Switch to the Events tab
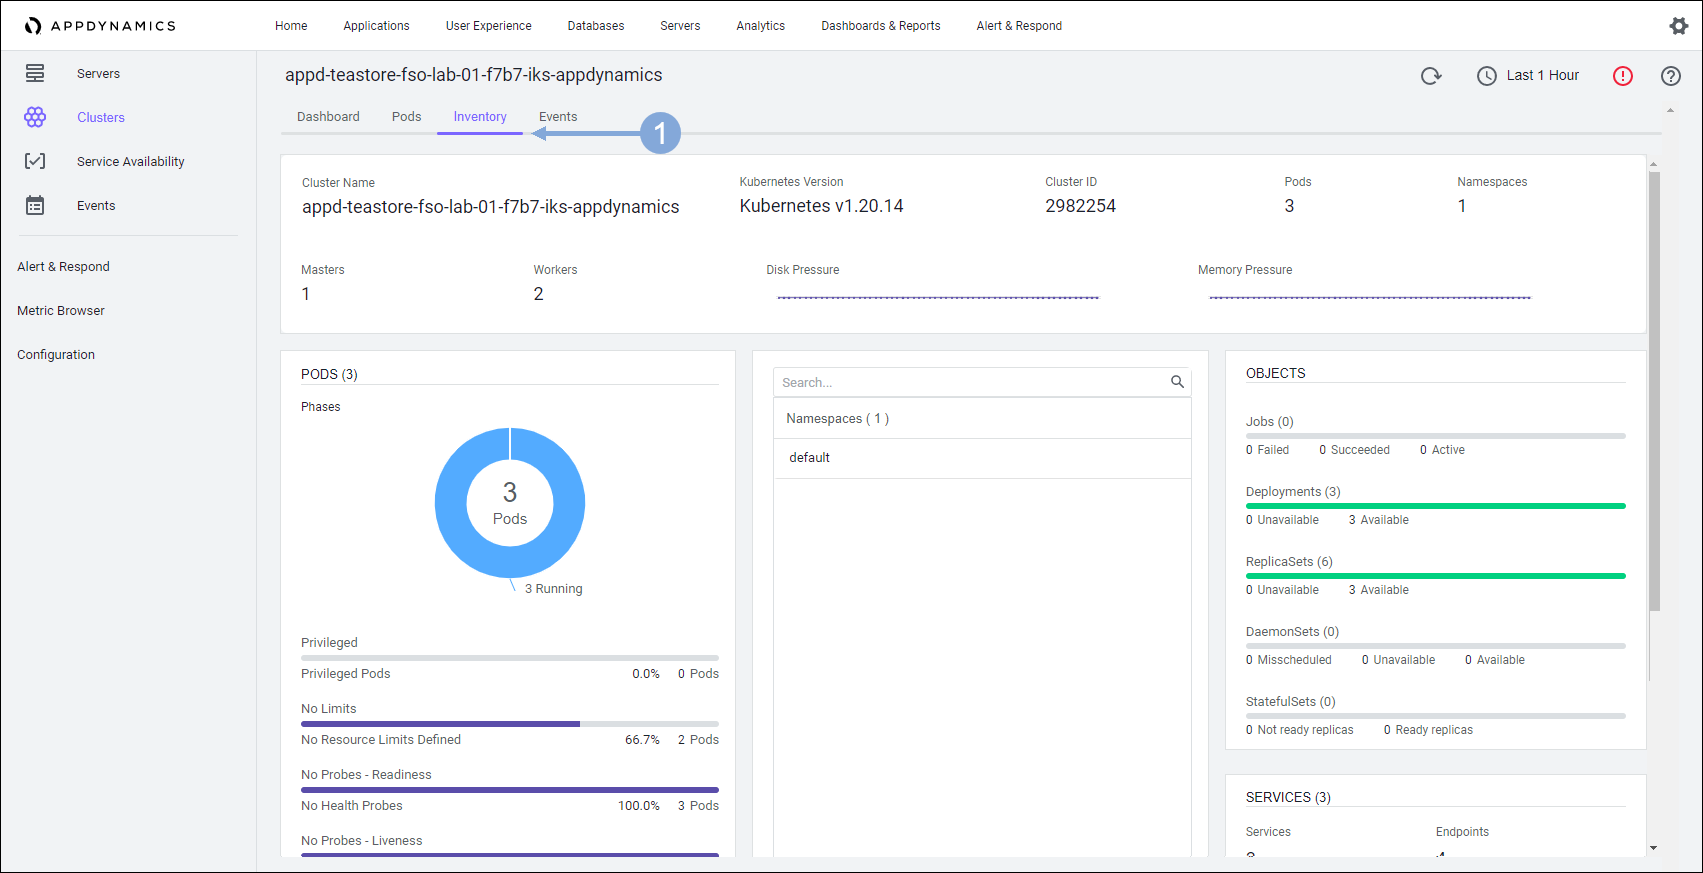Image resolution: width=1703 pixels, height=873 pixels. pos(557,117)
